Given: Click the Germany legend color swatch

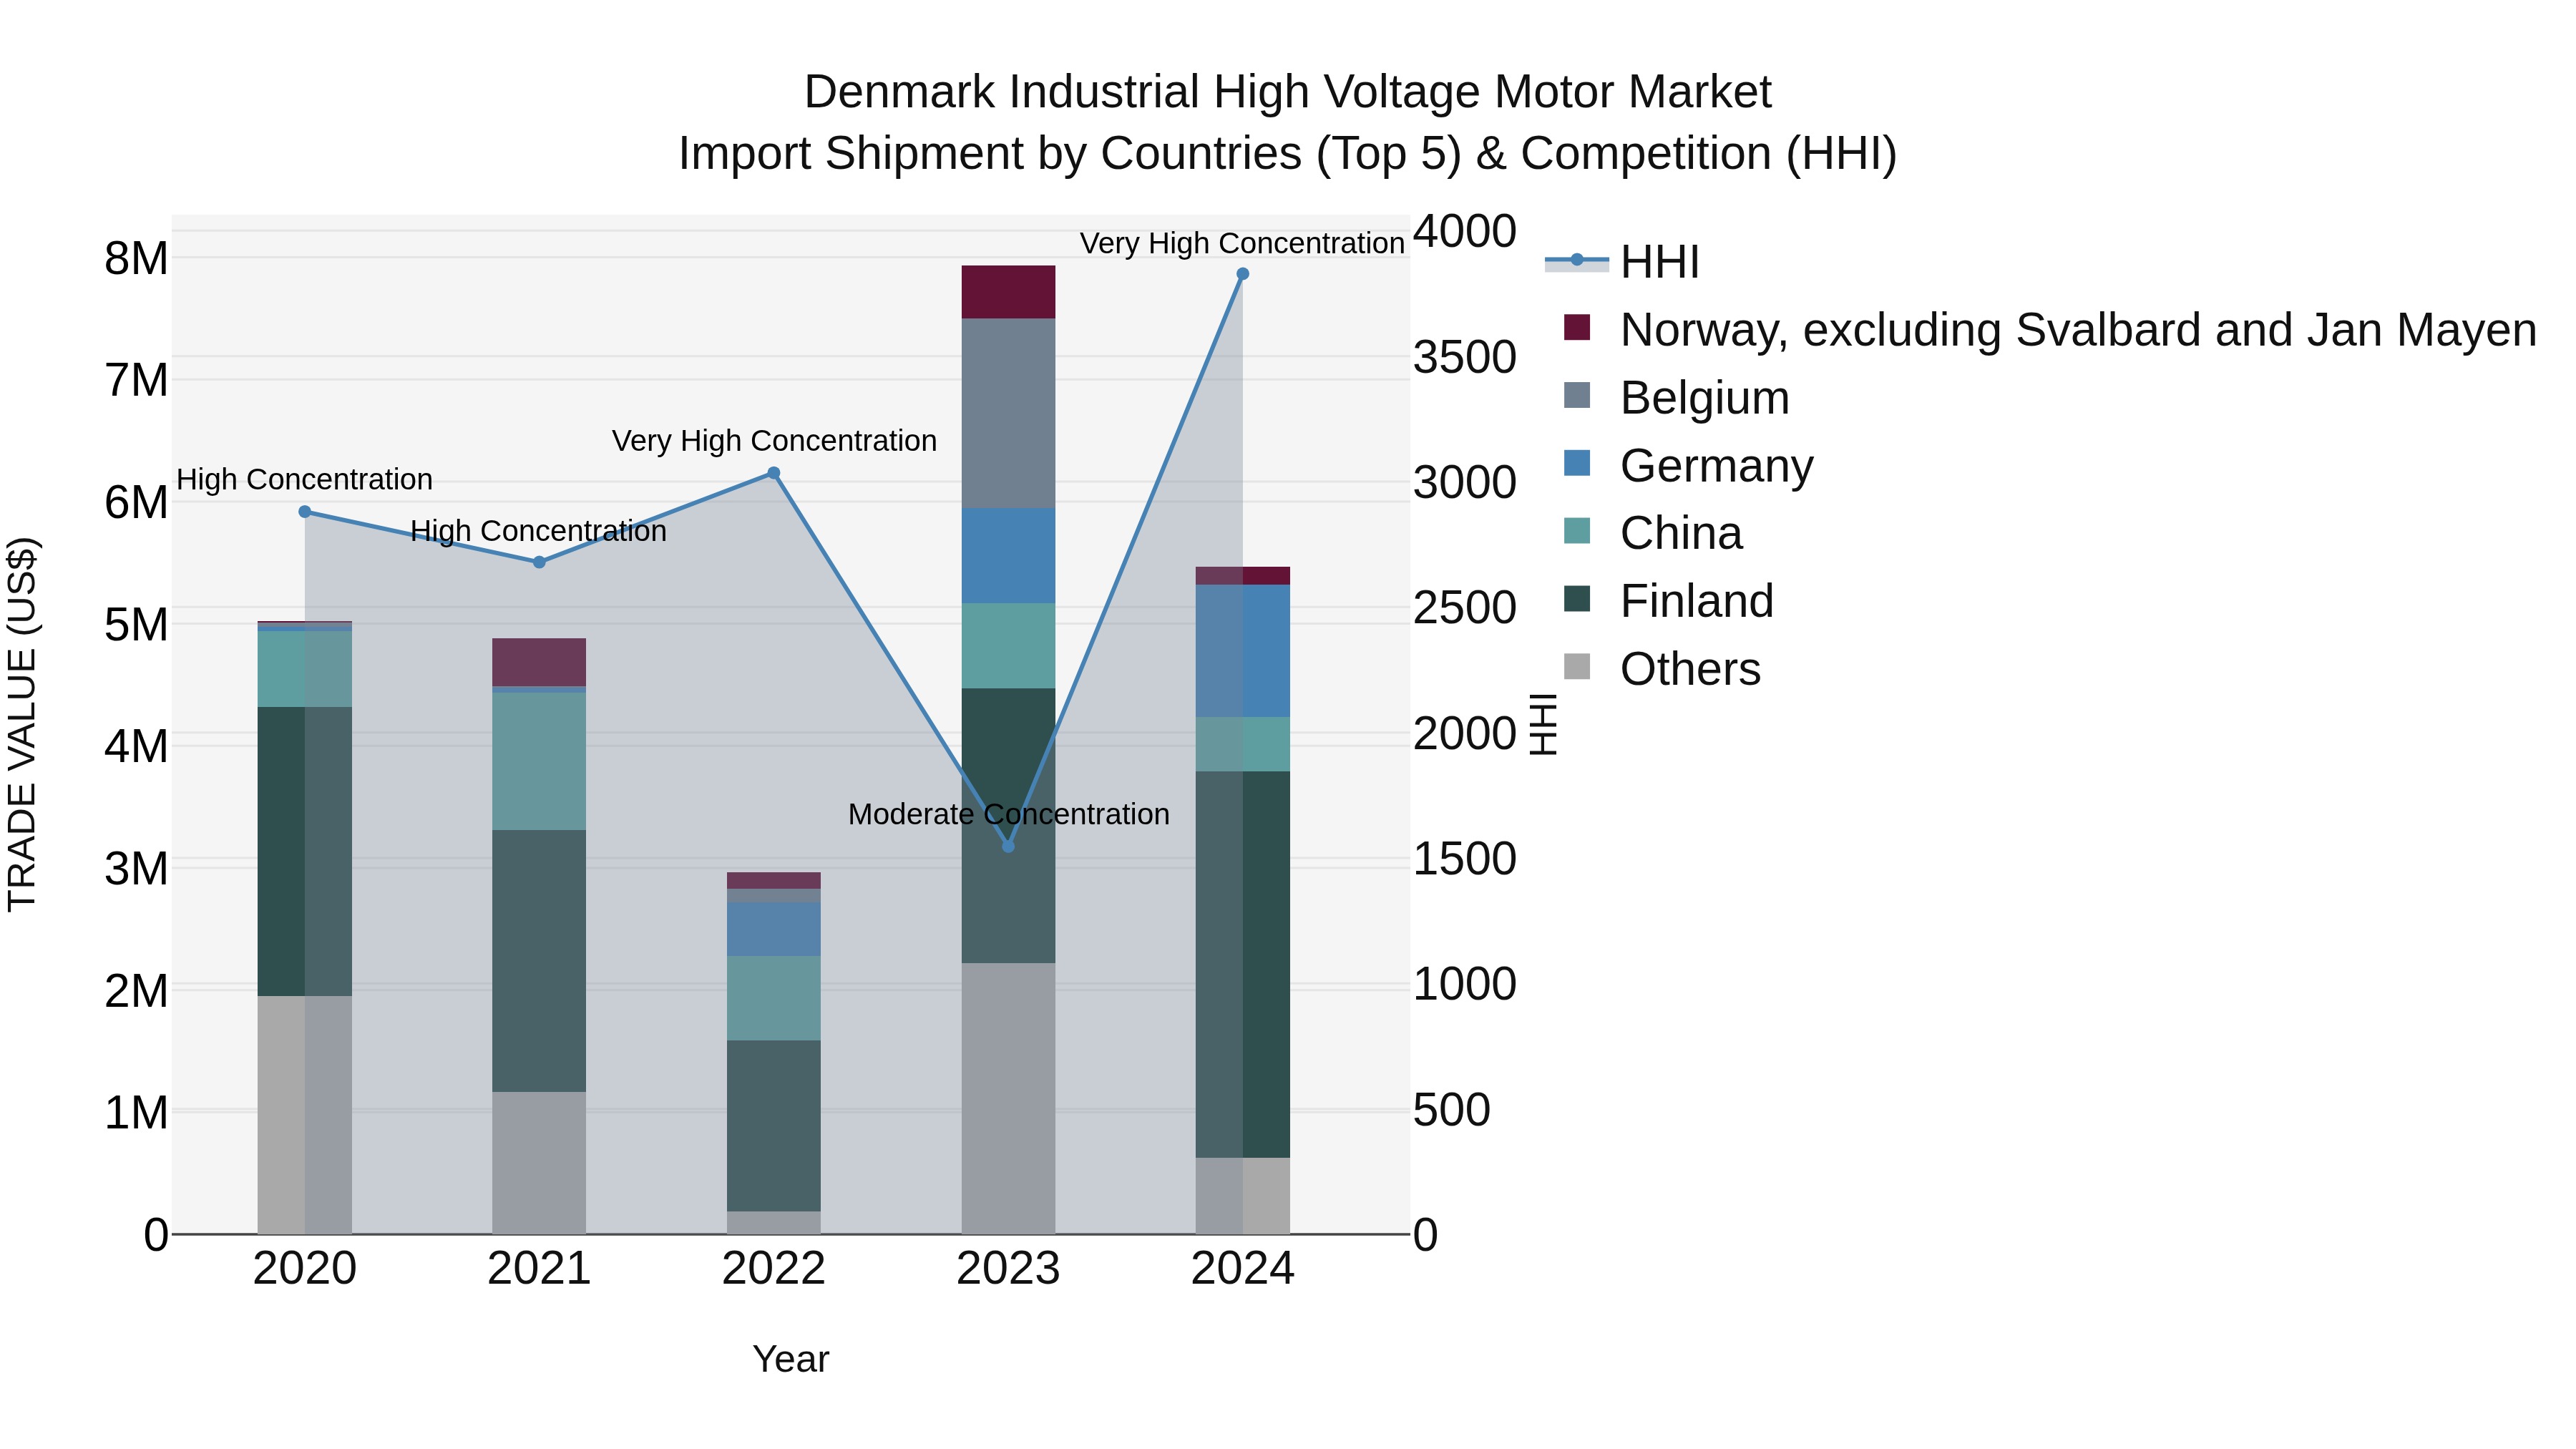Looking at the screenshot, I should (1577, 463).
